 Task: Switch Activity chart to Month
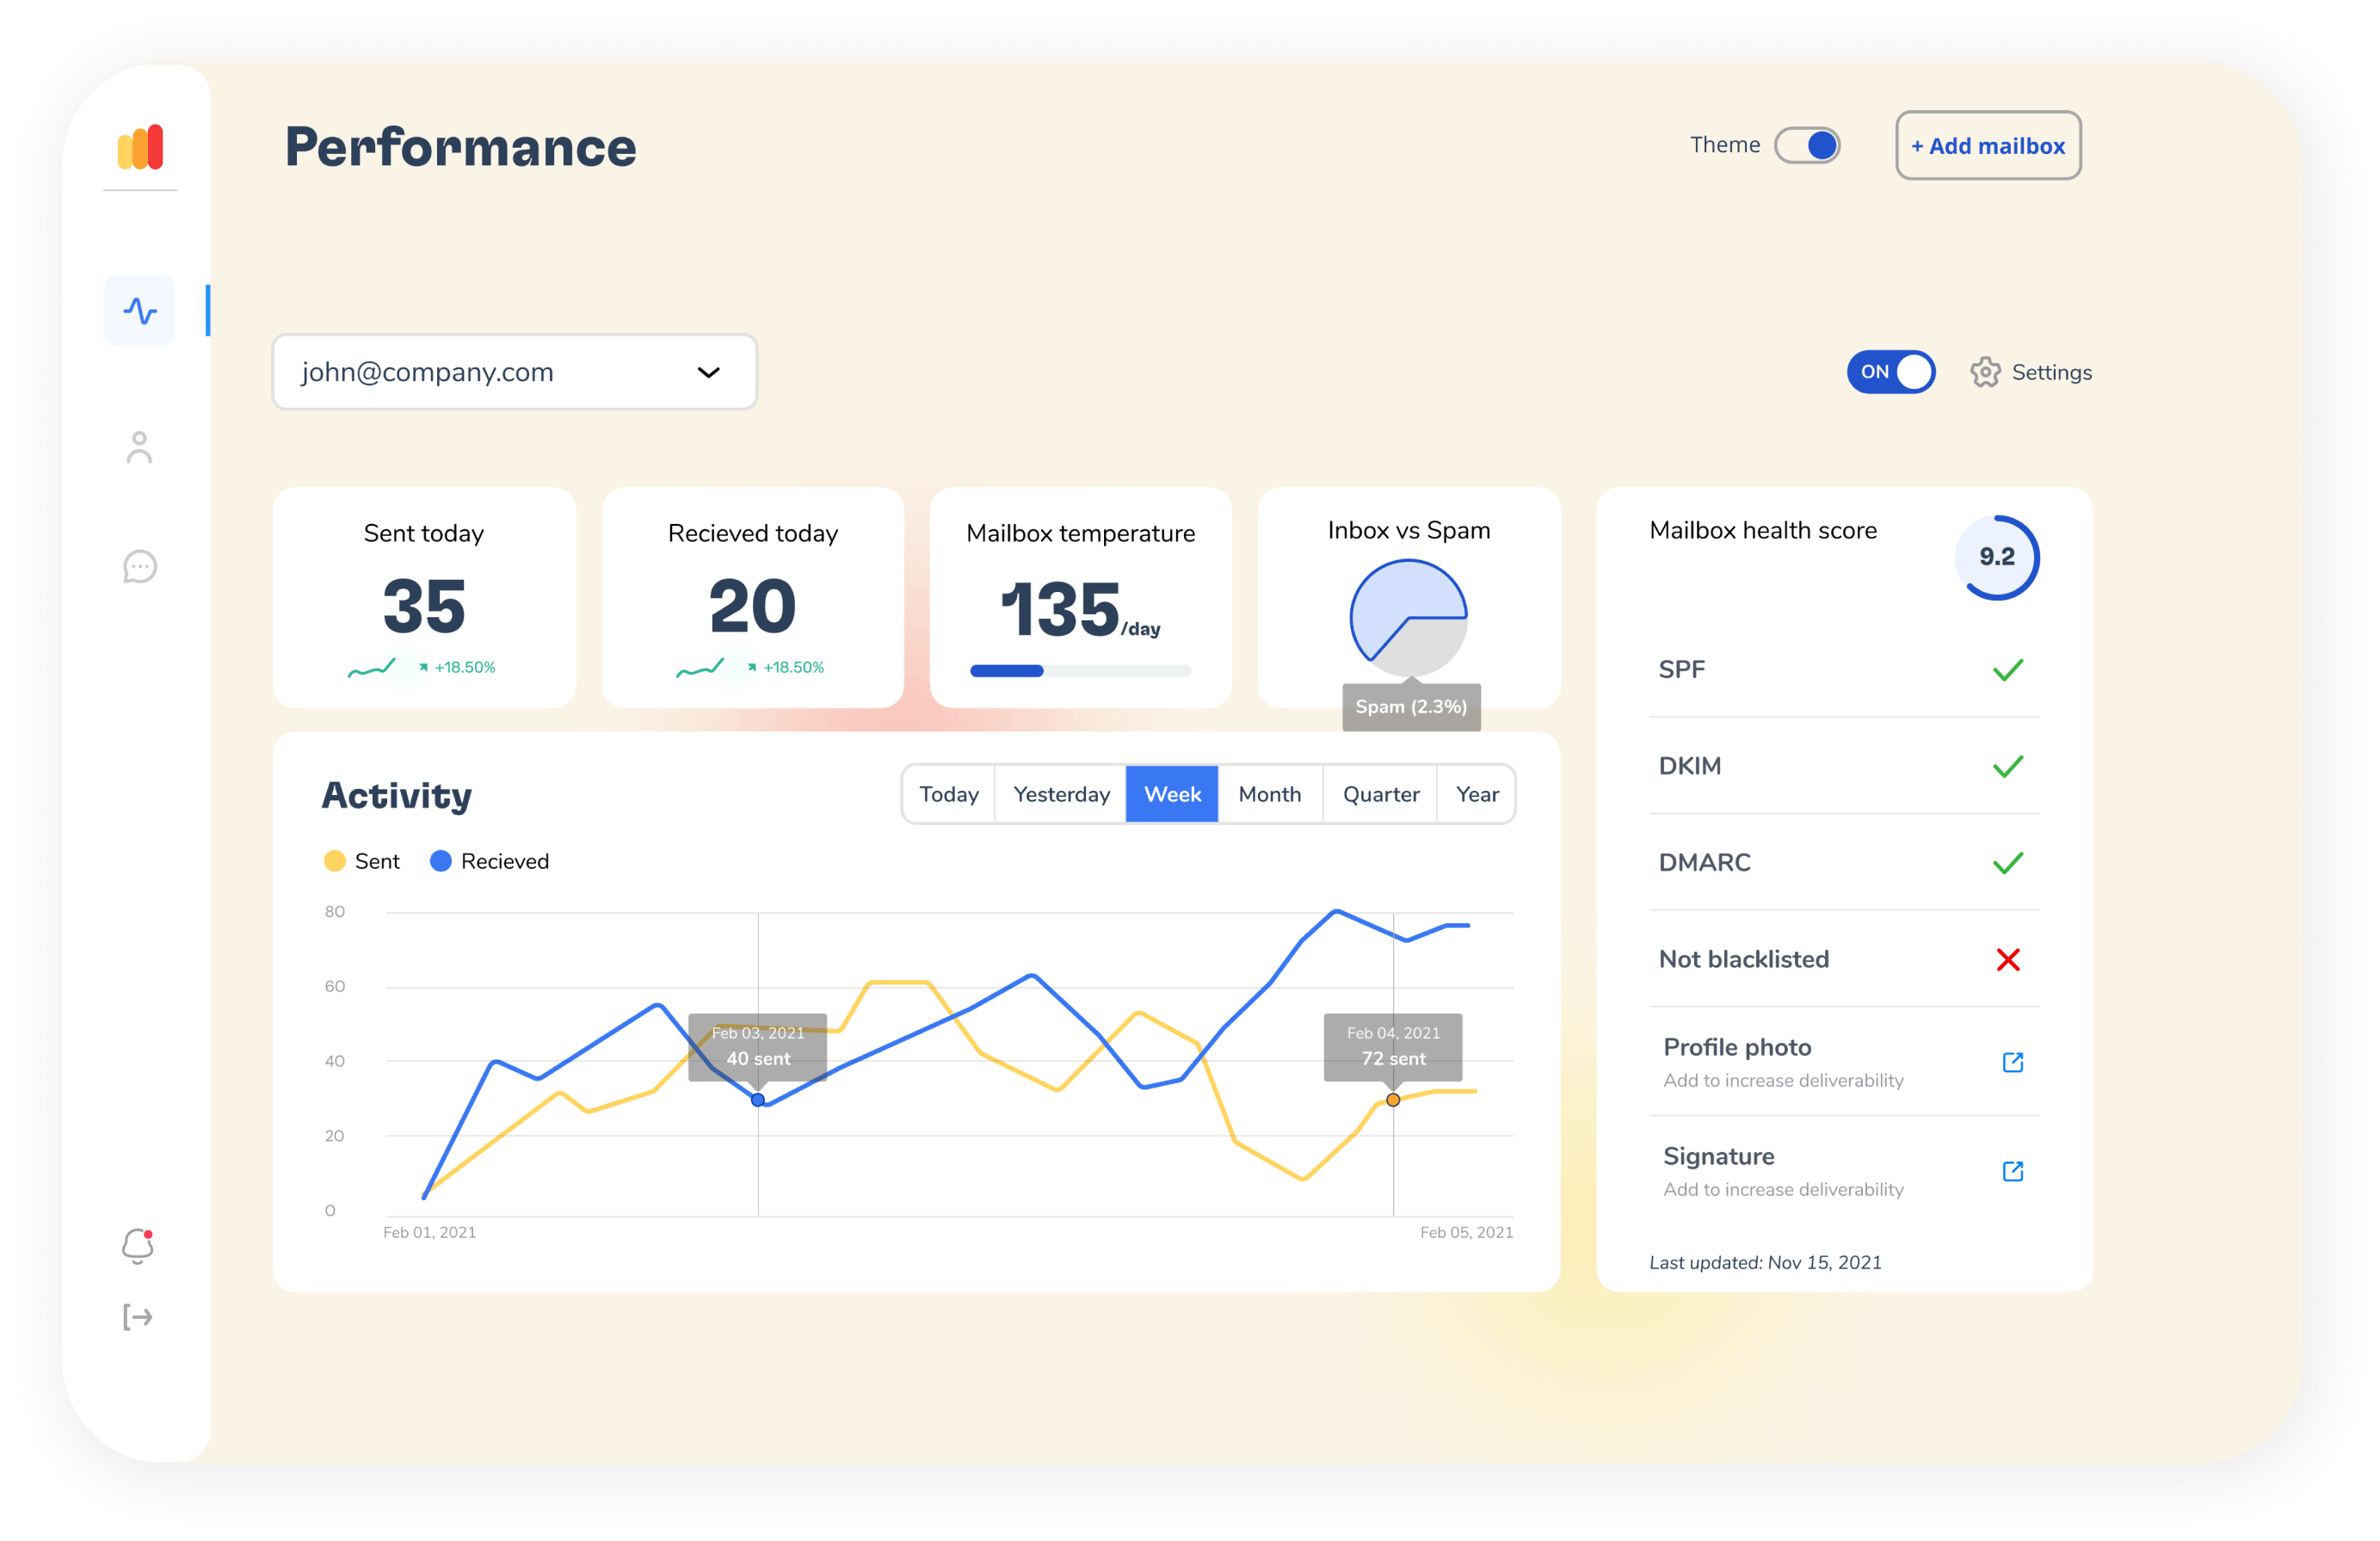(x=1269, y=794)
